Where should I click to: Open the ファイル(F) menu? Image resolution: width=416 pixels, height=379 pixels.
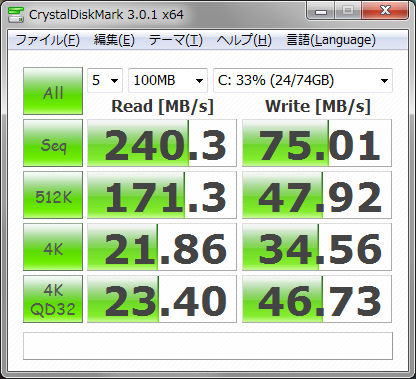pos(48,40)
